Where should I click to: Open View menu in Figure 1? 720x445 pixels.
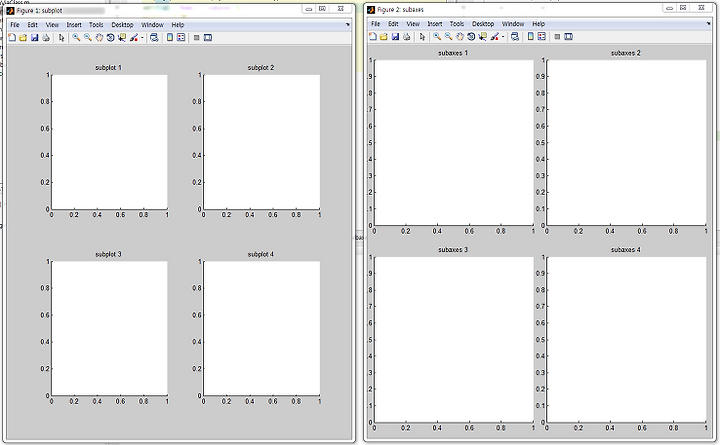pyautogui.click(x=52, y=25)
